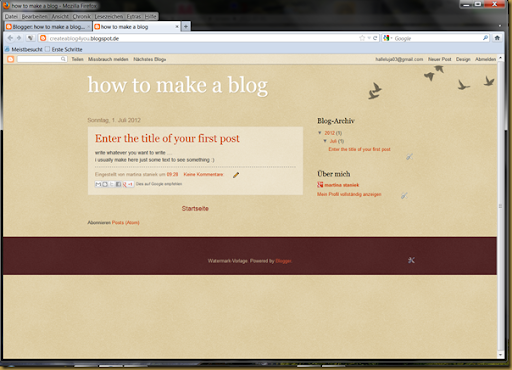512x370 pixels.
Task: Open the Ansicht menu
Action: coord(60,16)
